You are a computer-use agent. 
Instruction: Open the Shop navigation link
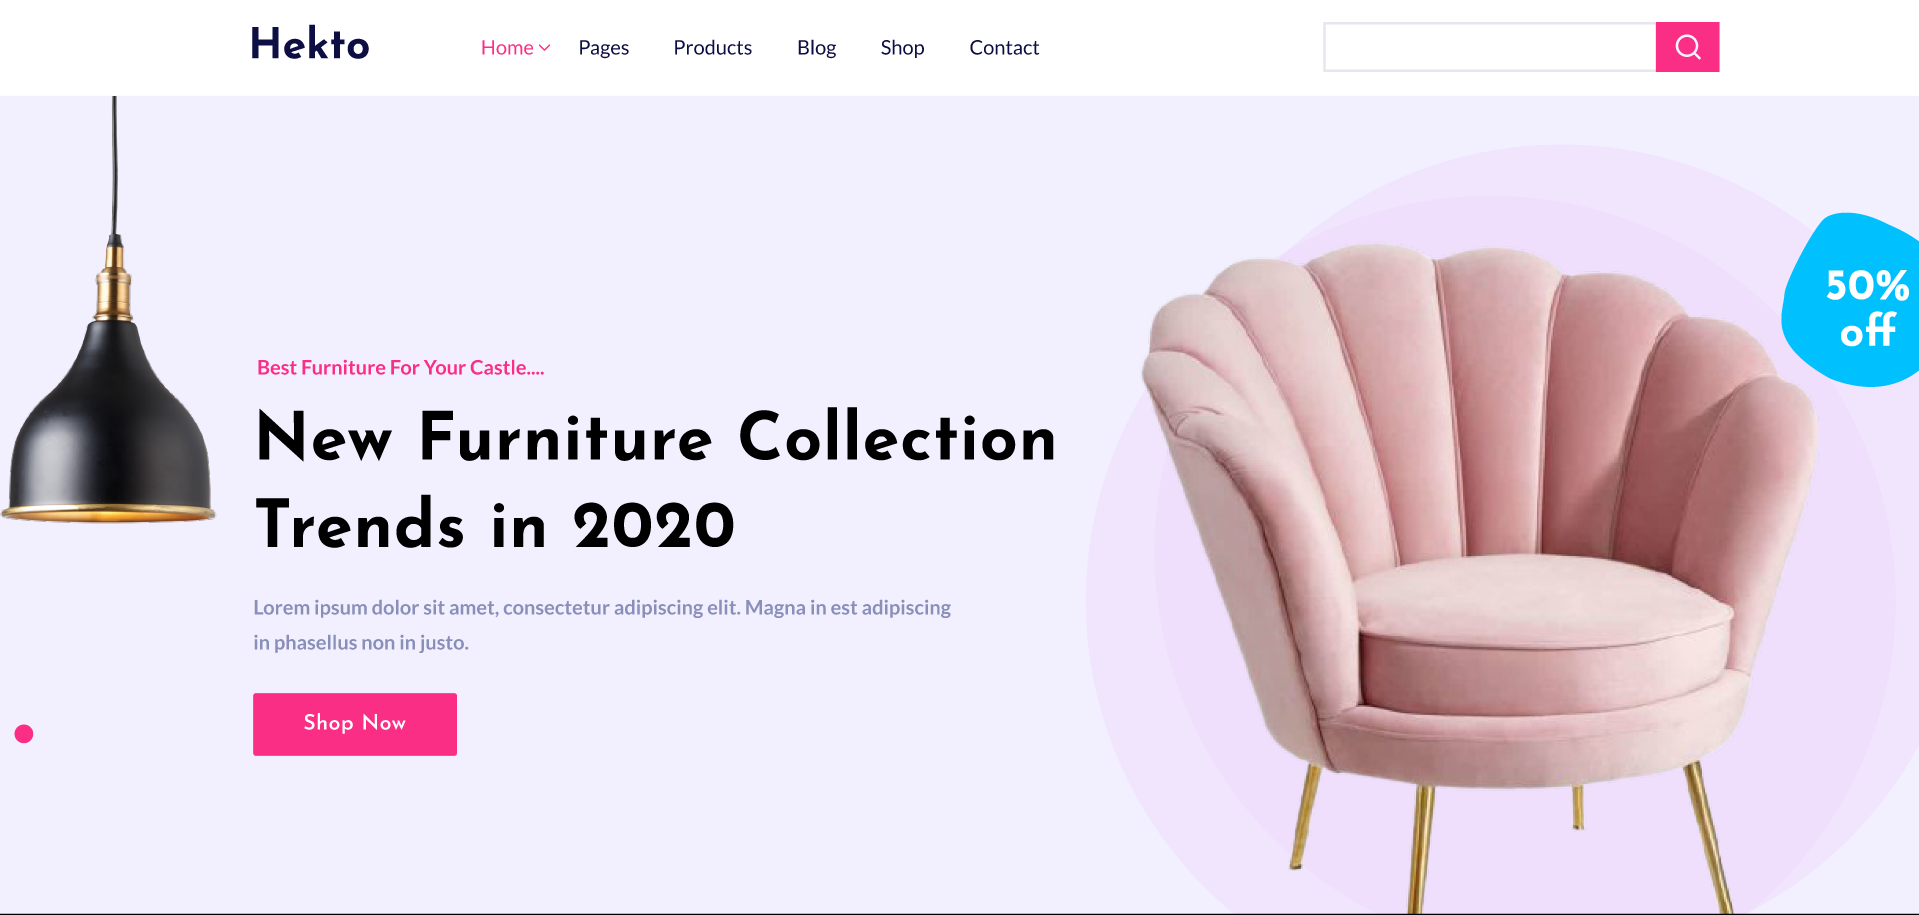(902, 48)
